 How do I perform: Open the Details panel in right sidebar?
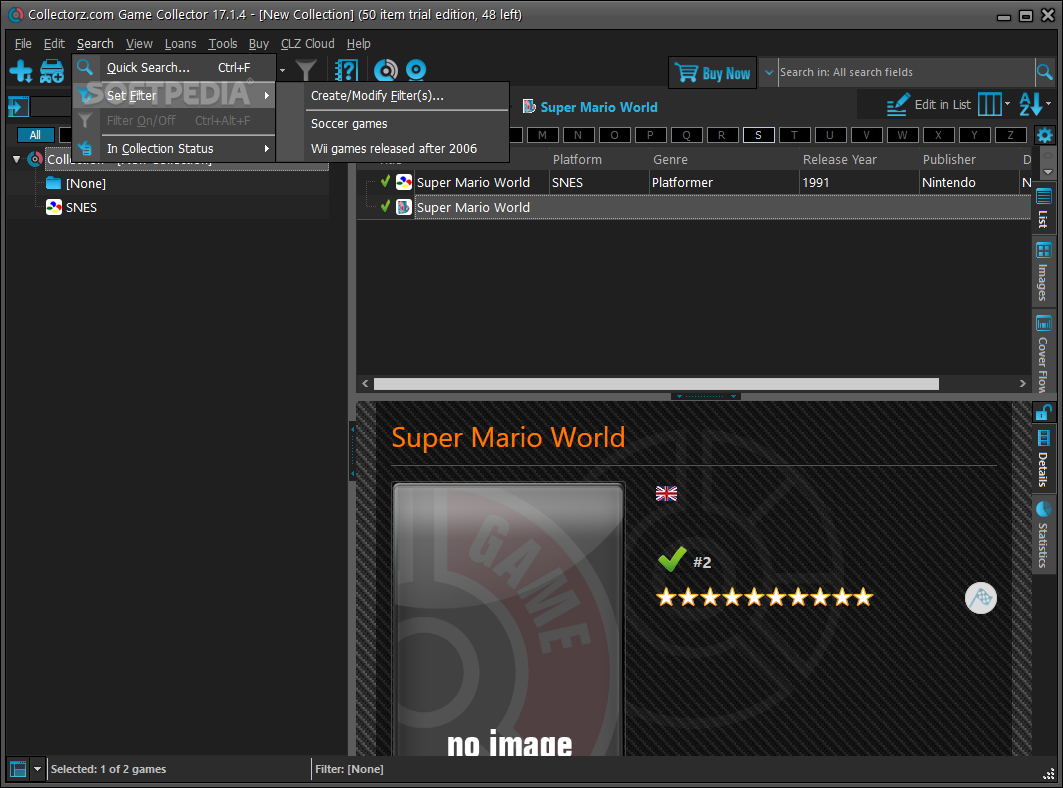(x=1043, y=459)
